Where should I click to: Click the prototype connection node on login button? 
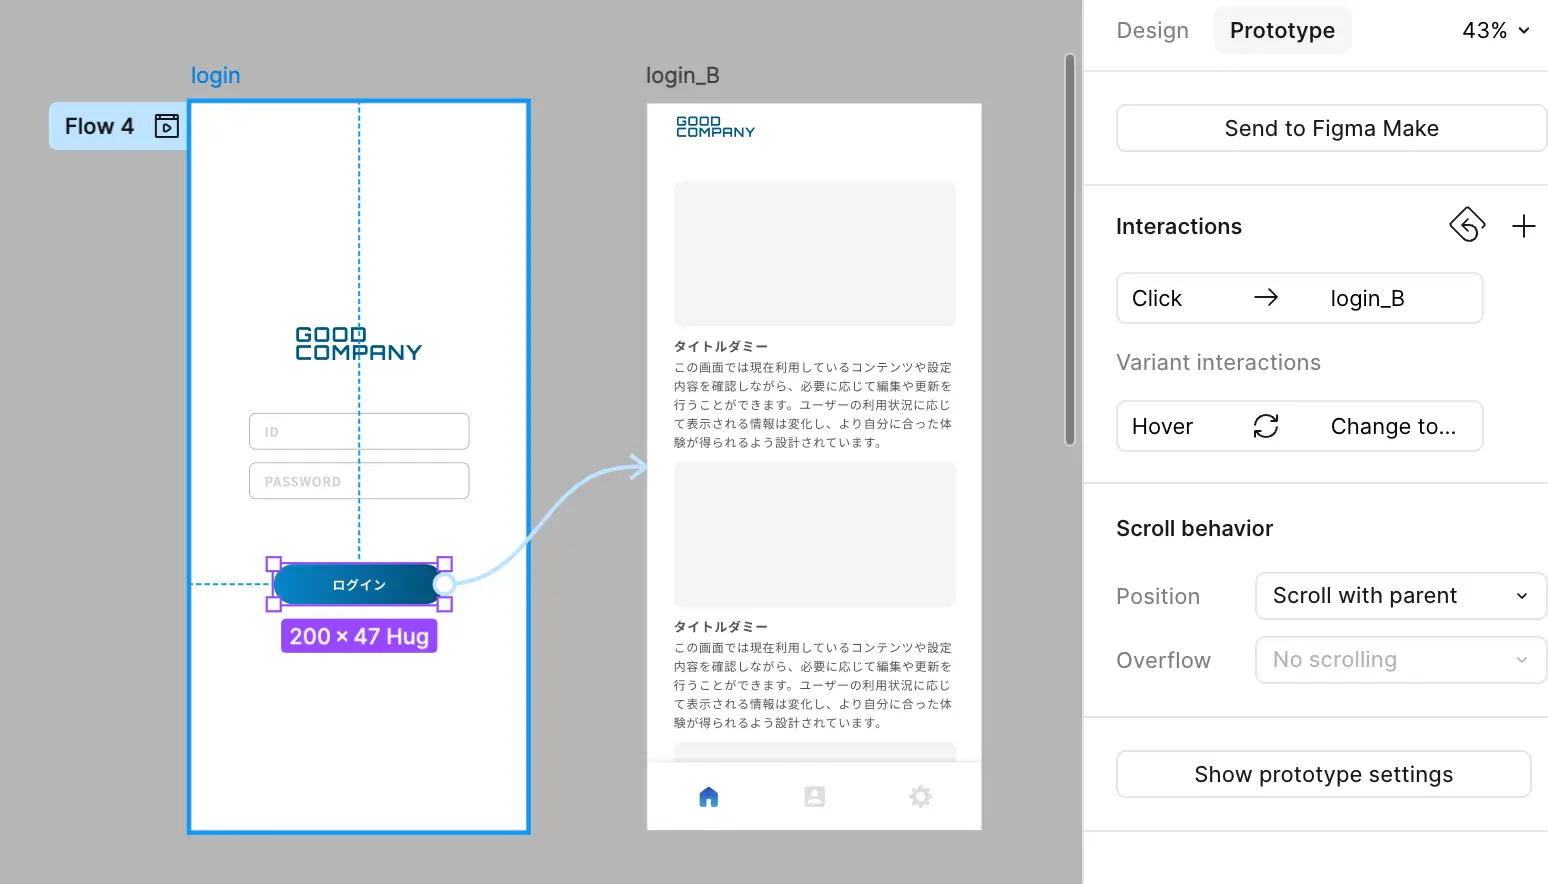pos(445,584)
